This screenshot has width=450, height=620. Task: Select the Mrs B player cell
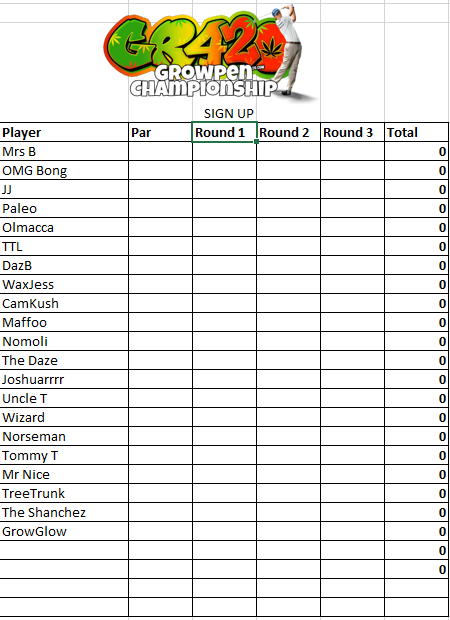click(64, 151)
